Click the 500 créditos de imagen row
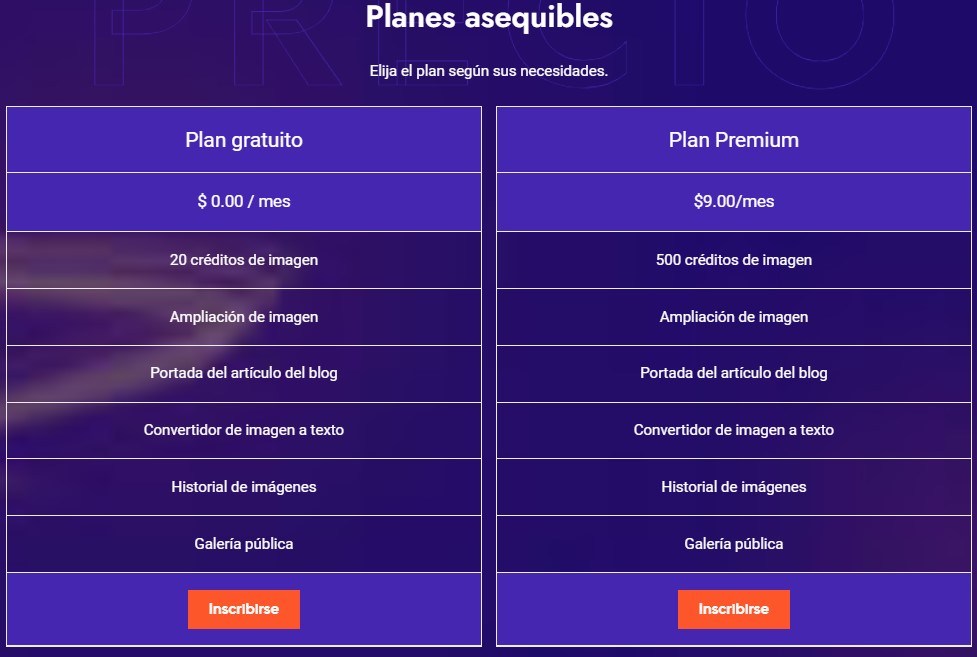Image resolution: width=977 pixels, height=657 pixels. (734, 260)
